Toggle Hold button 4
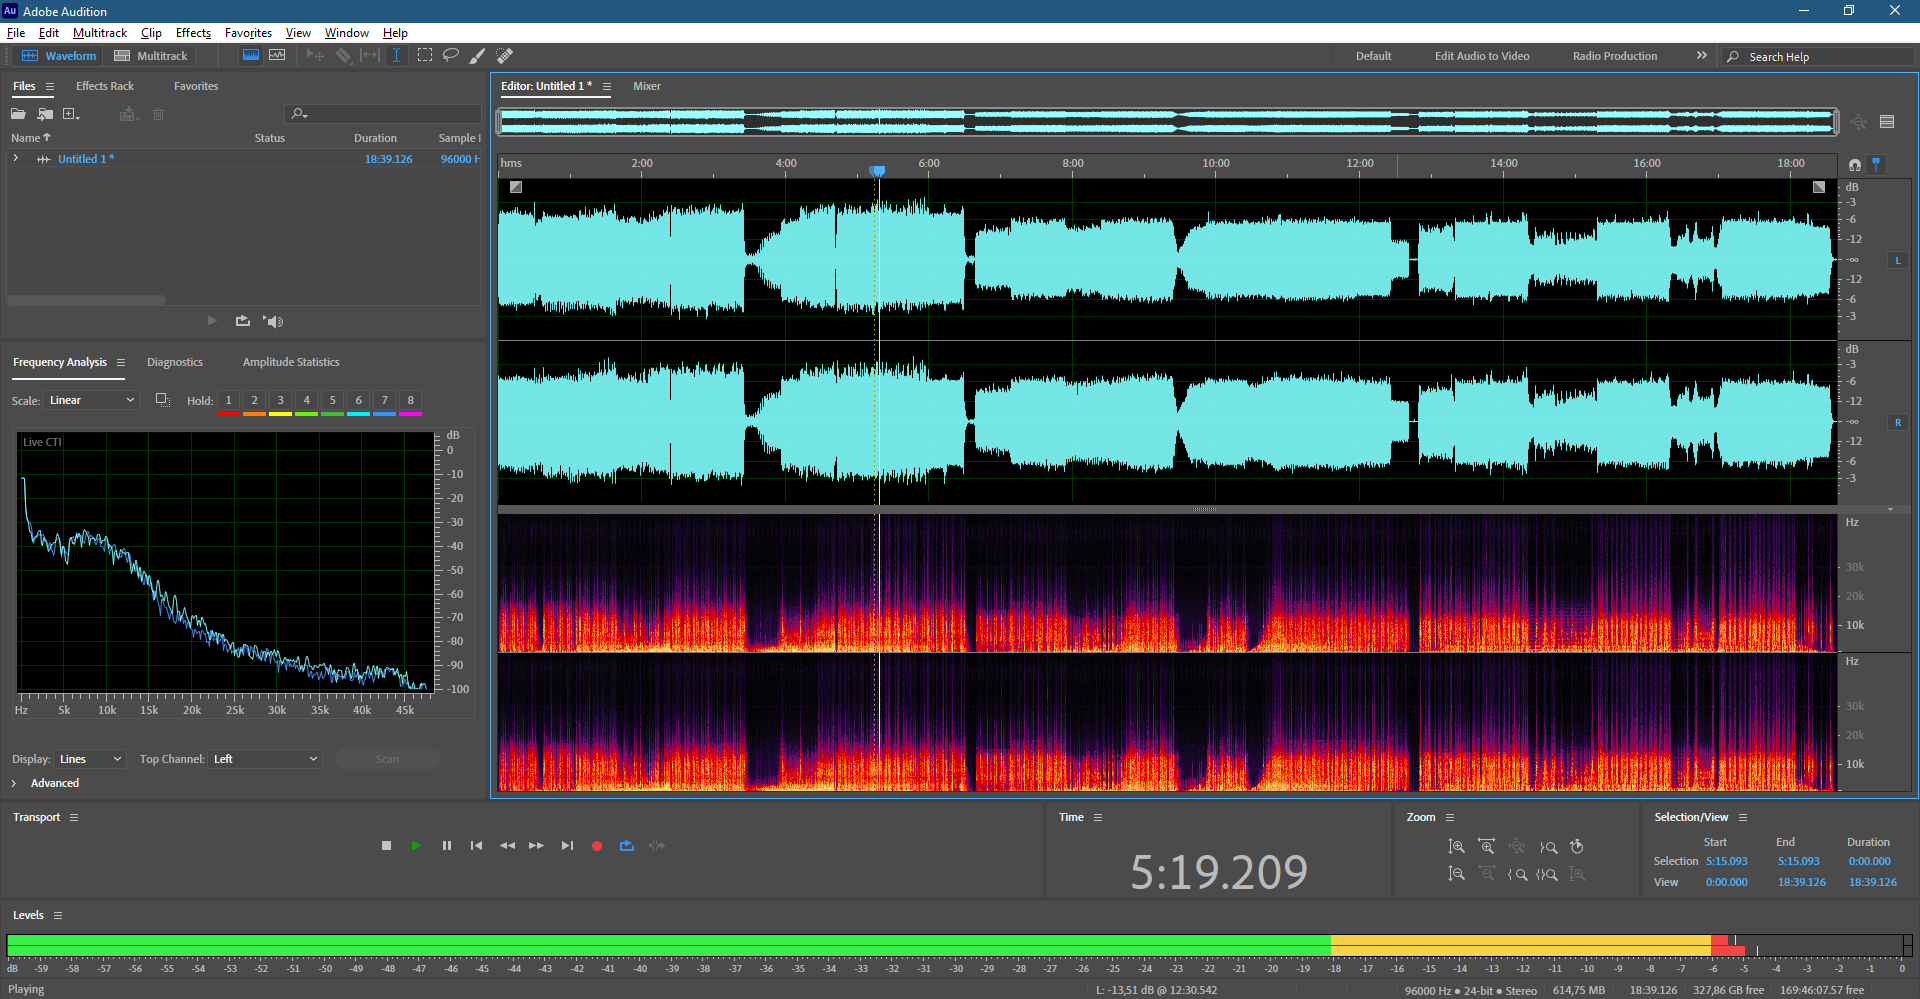1920x999 pixels. pos(306,401)
